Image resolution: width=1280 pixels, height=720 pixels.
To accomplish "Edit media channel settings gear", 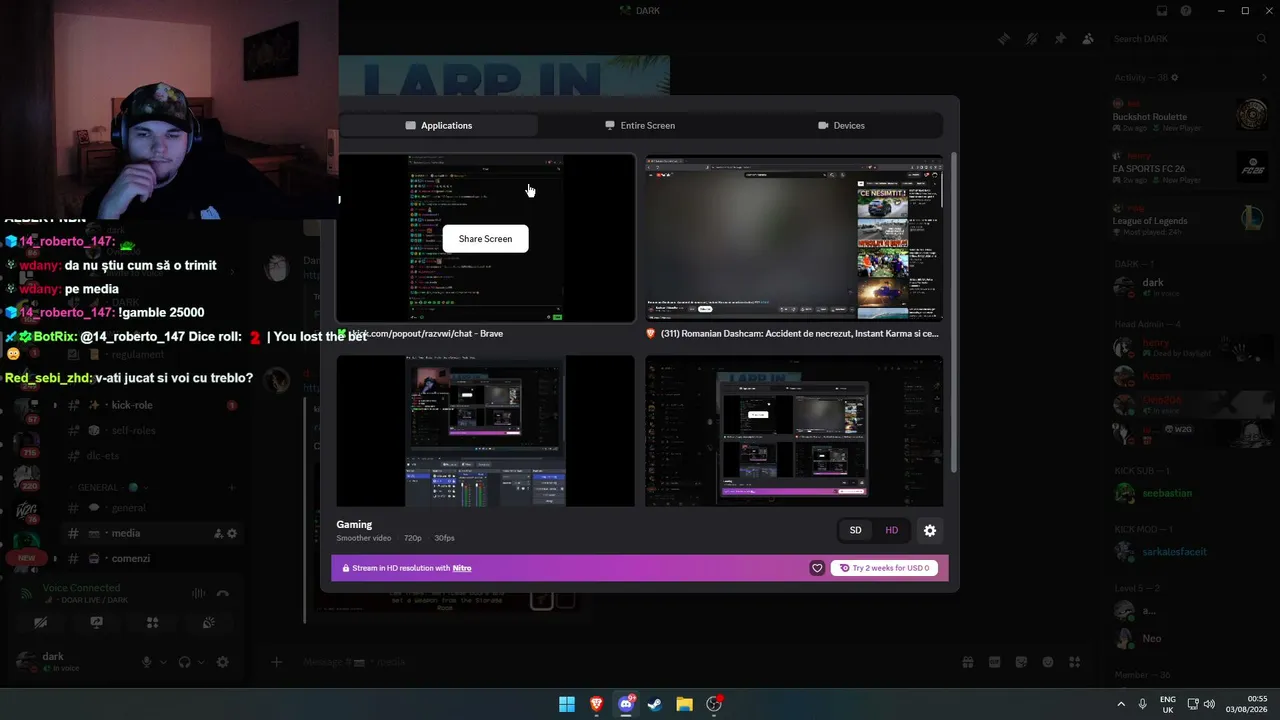I will tap(232, 534).
